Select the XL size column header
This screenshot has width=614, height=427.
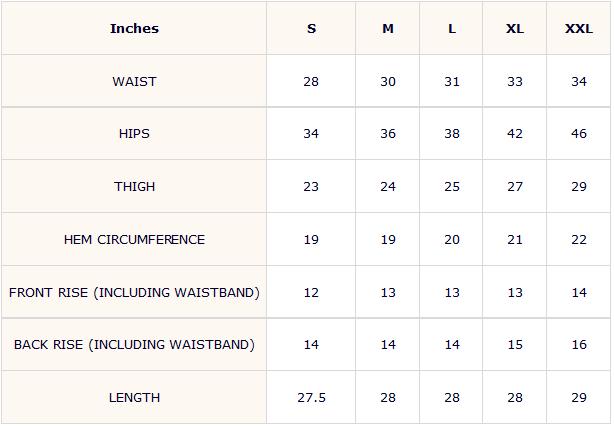pyautogui.click(x=515, y=29)
